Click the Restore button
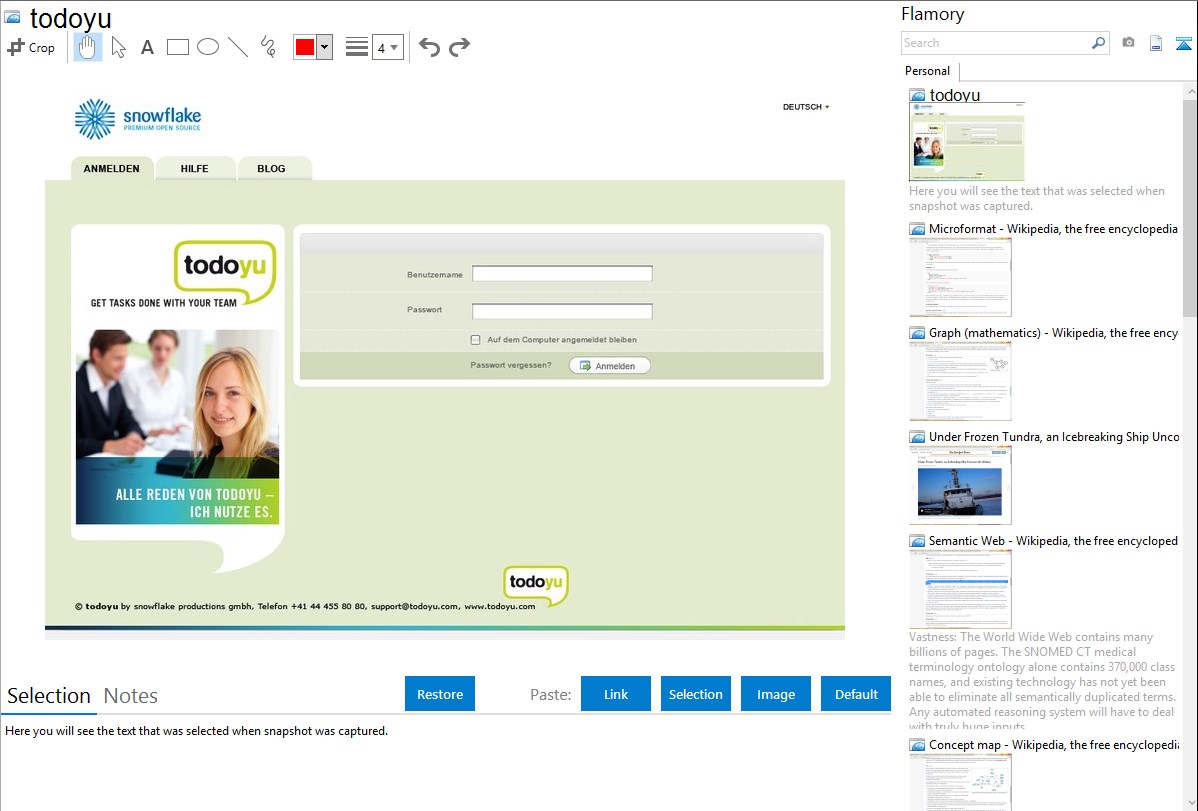 (440, 694)
